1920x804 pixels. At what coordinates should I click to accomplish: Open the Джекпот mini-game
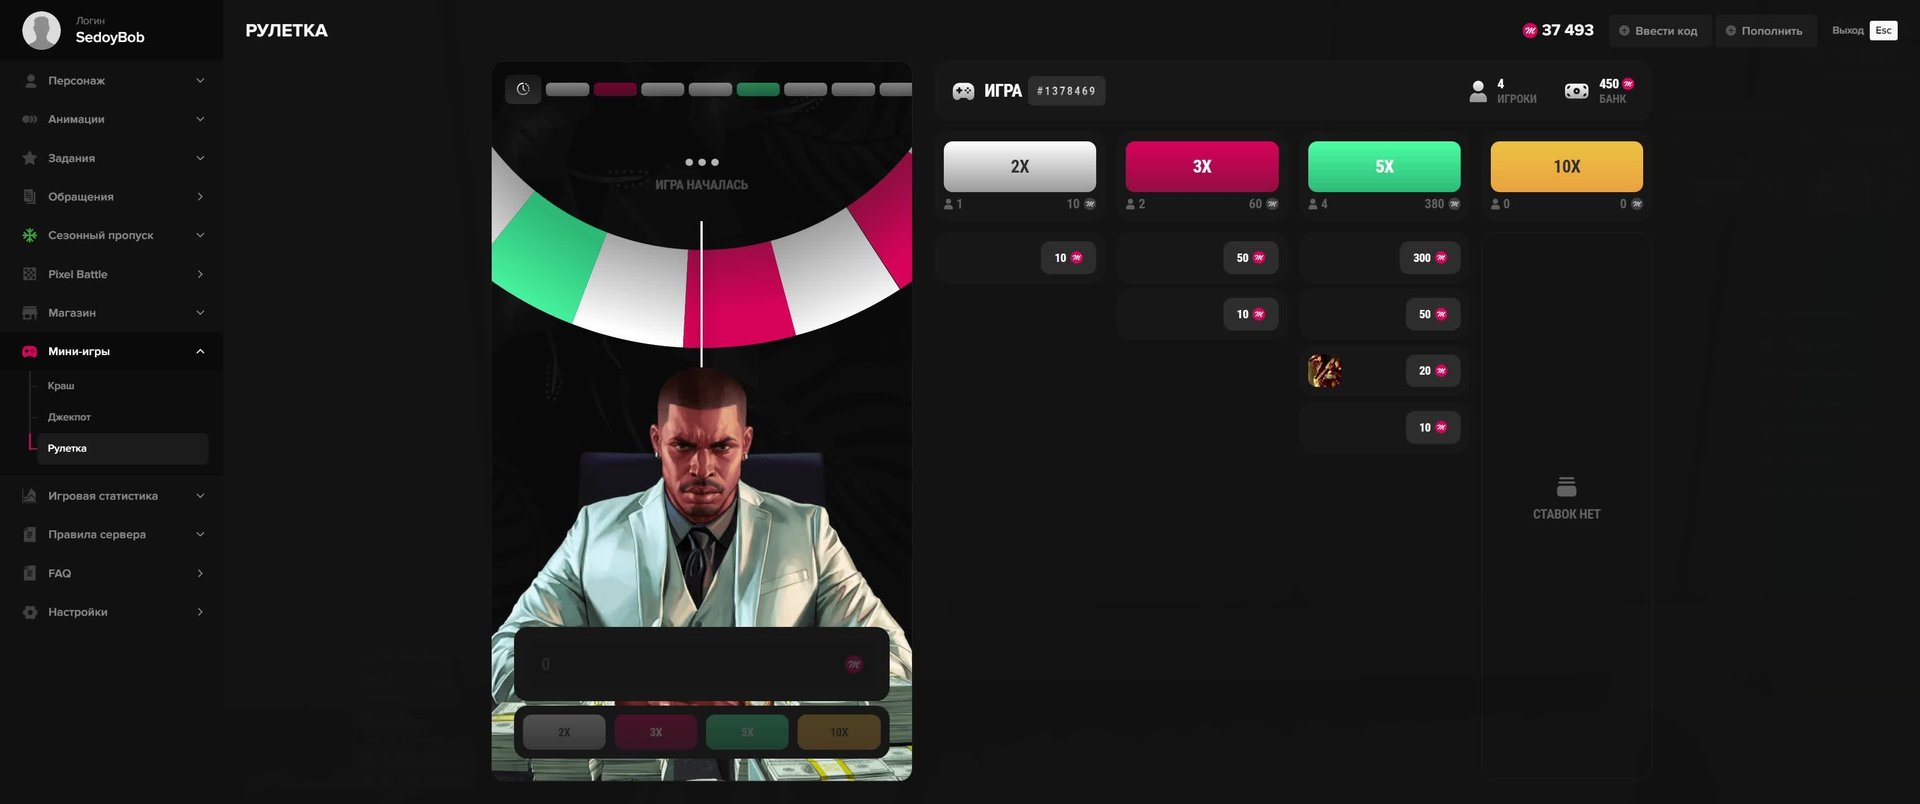click(x=69, y=417)
